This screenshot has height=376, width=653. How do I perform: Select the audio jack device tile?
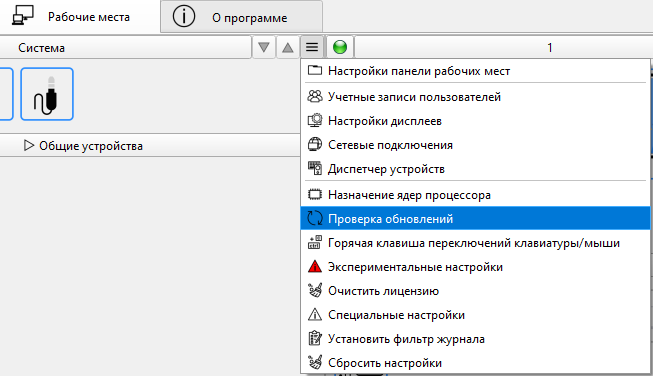click(47, 94)
